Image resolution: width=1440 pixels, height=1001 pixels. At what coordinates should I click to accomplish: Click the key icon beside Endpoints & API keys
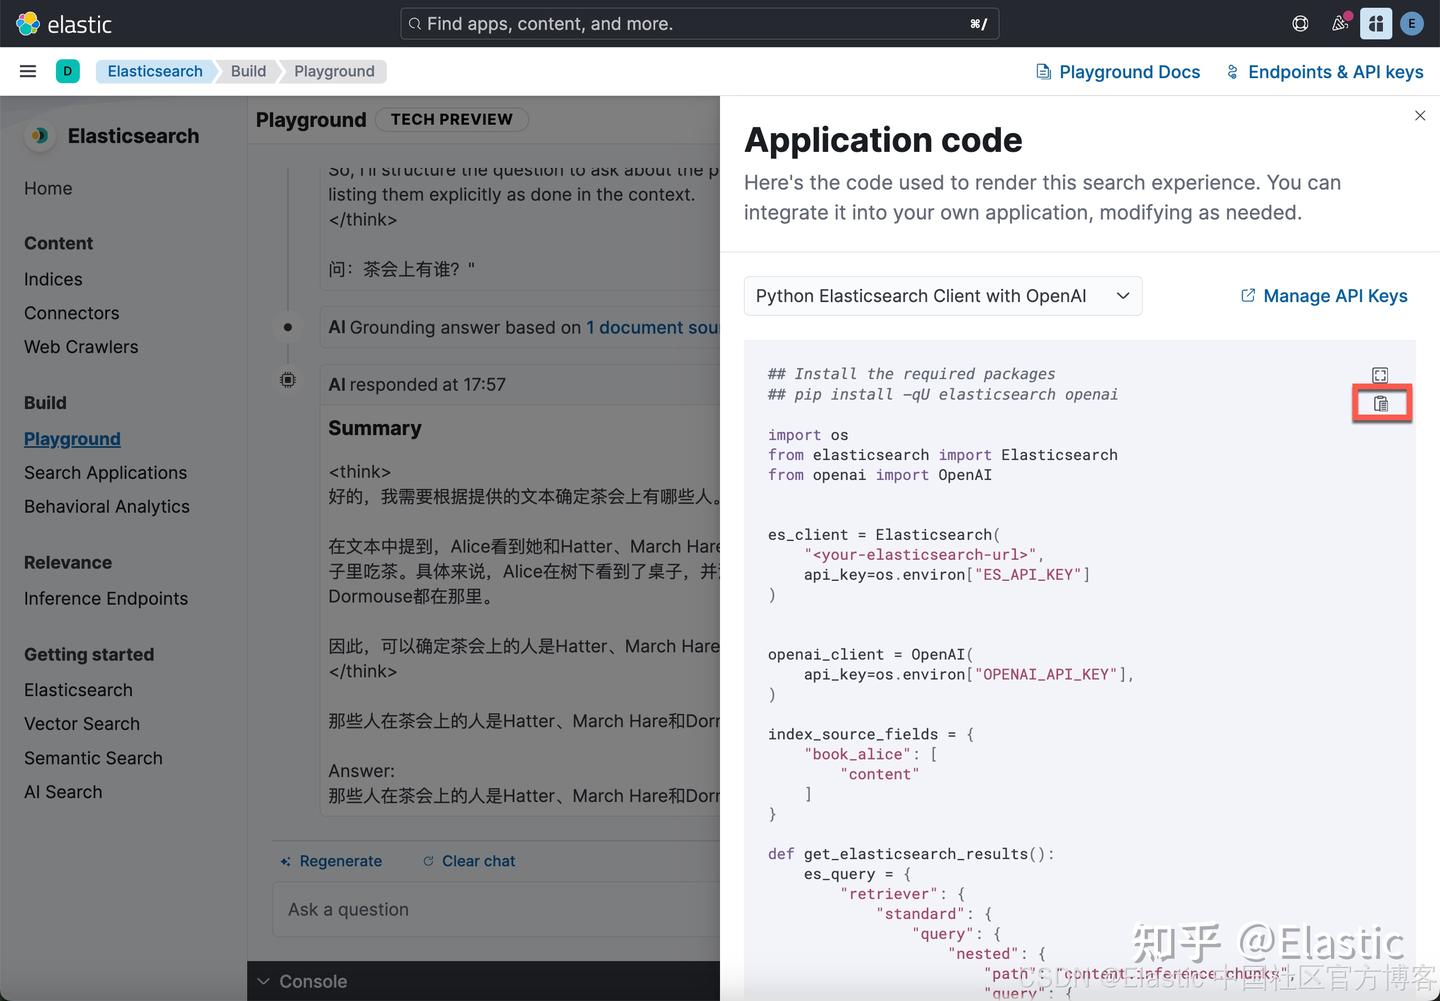point(1232,71)
